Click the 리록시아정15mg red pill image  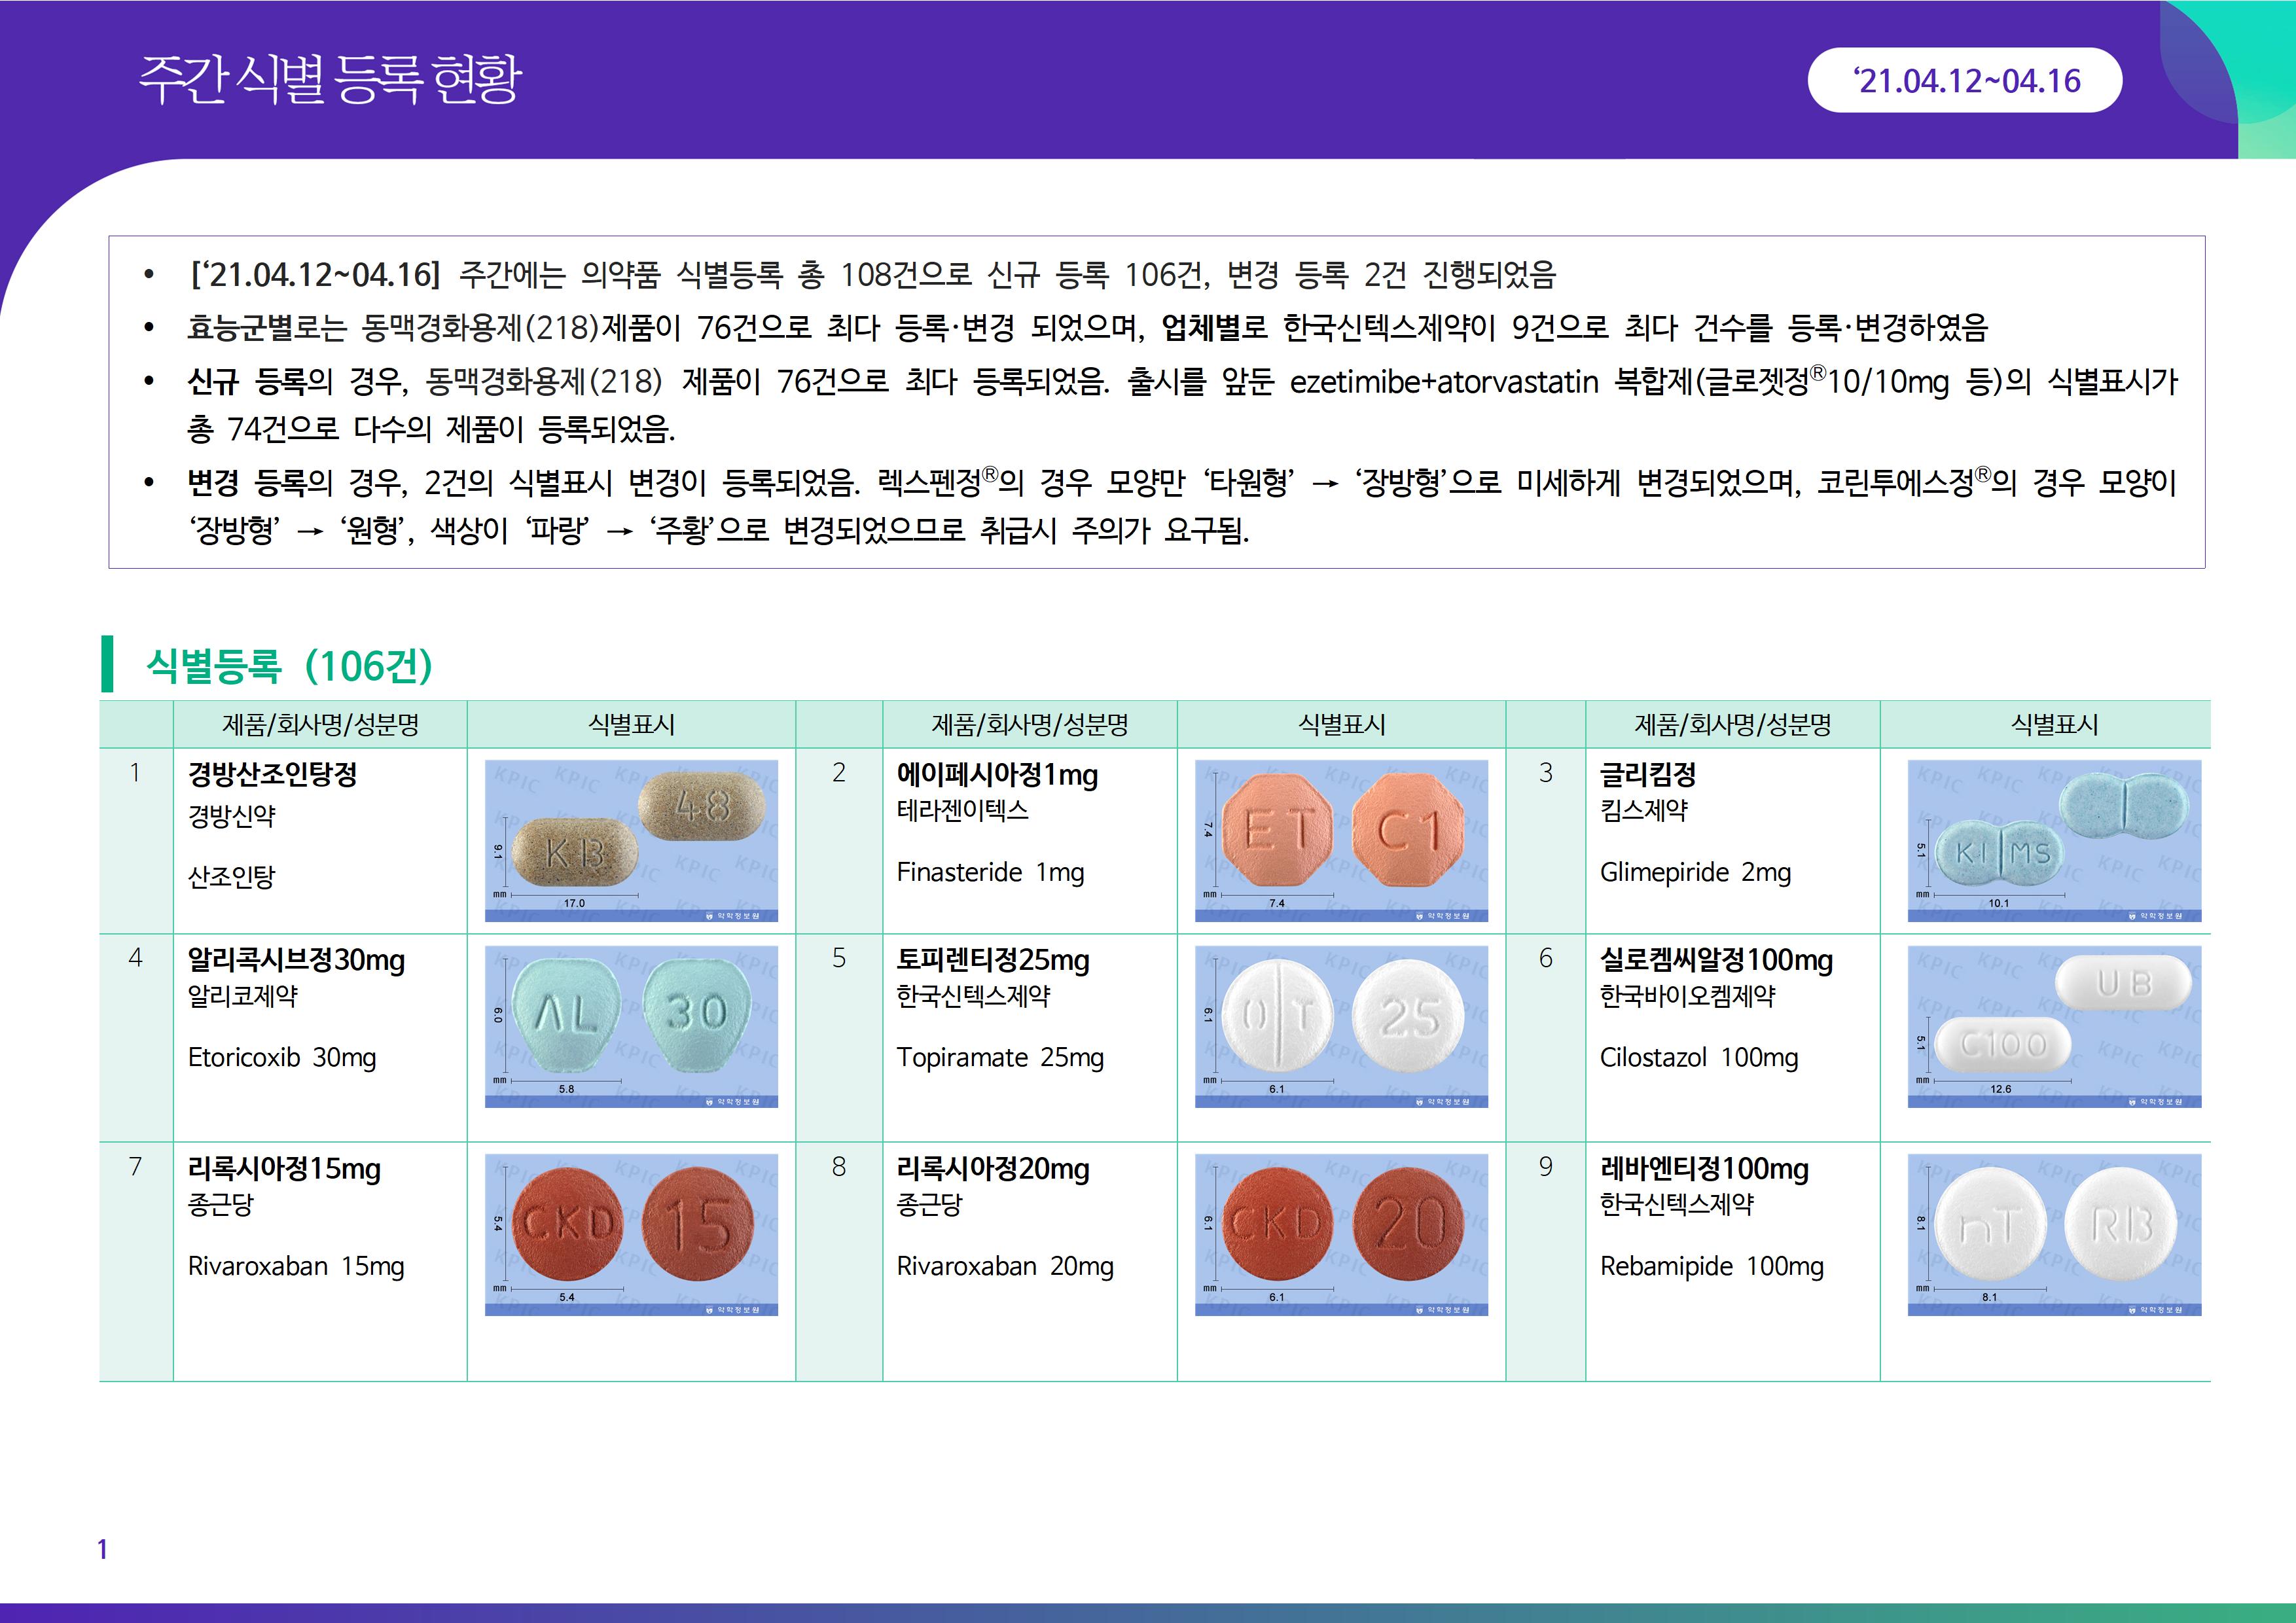631,1234
